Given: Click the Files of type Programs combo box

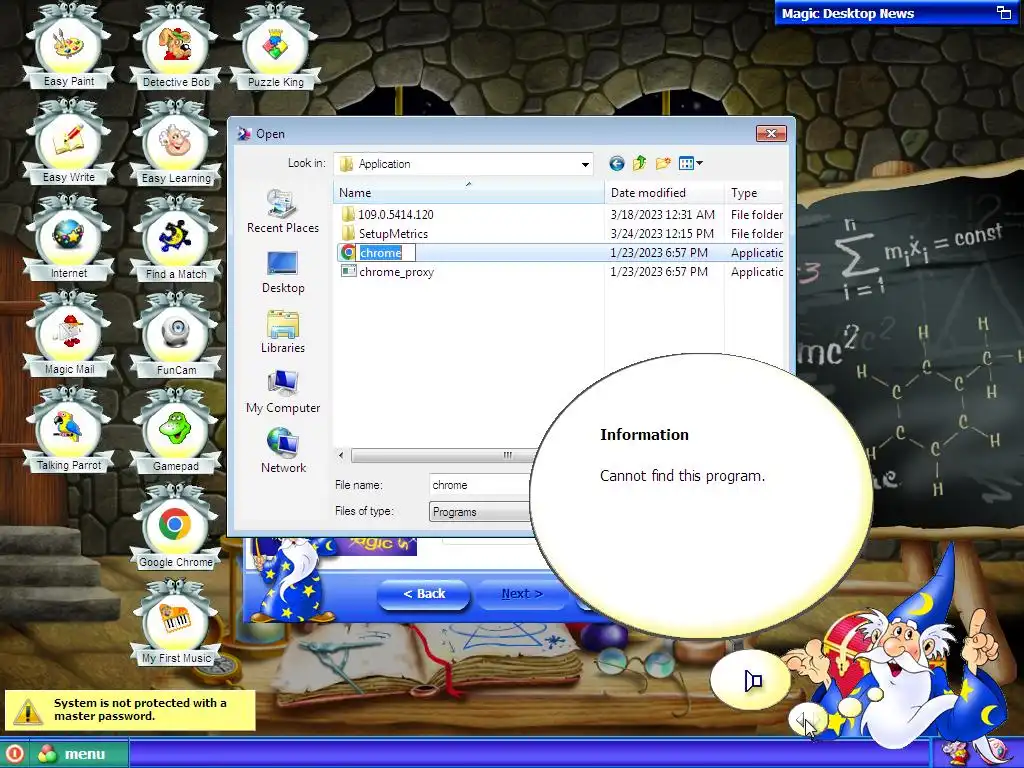Looking at the screenshot, I should tap(479, 512).
